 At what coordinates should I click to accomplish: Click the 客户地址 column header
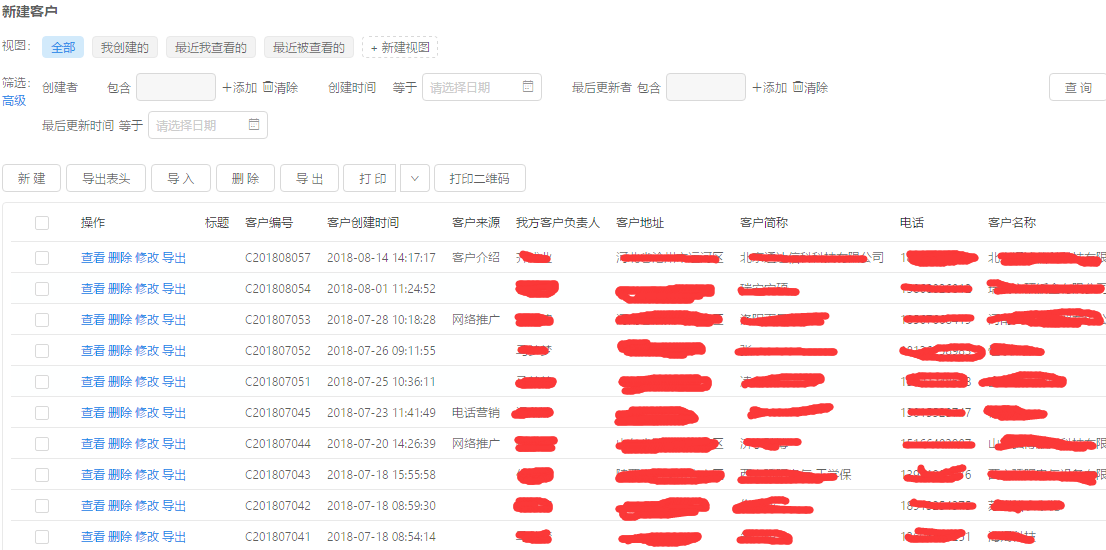point(640,223)
